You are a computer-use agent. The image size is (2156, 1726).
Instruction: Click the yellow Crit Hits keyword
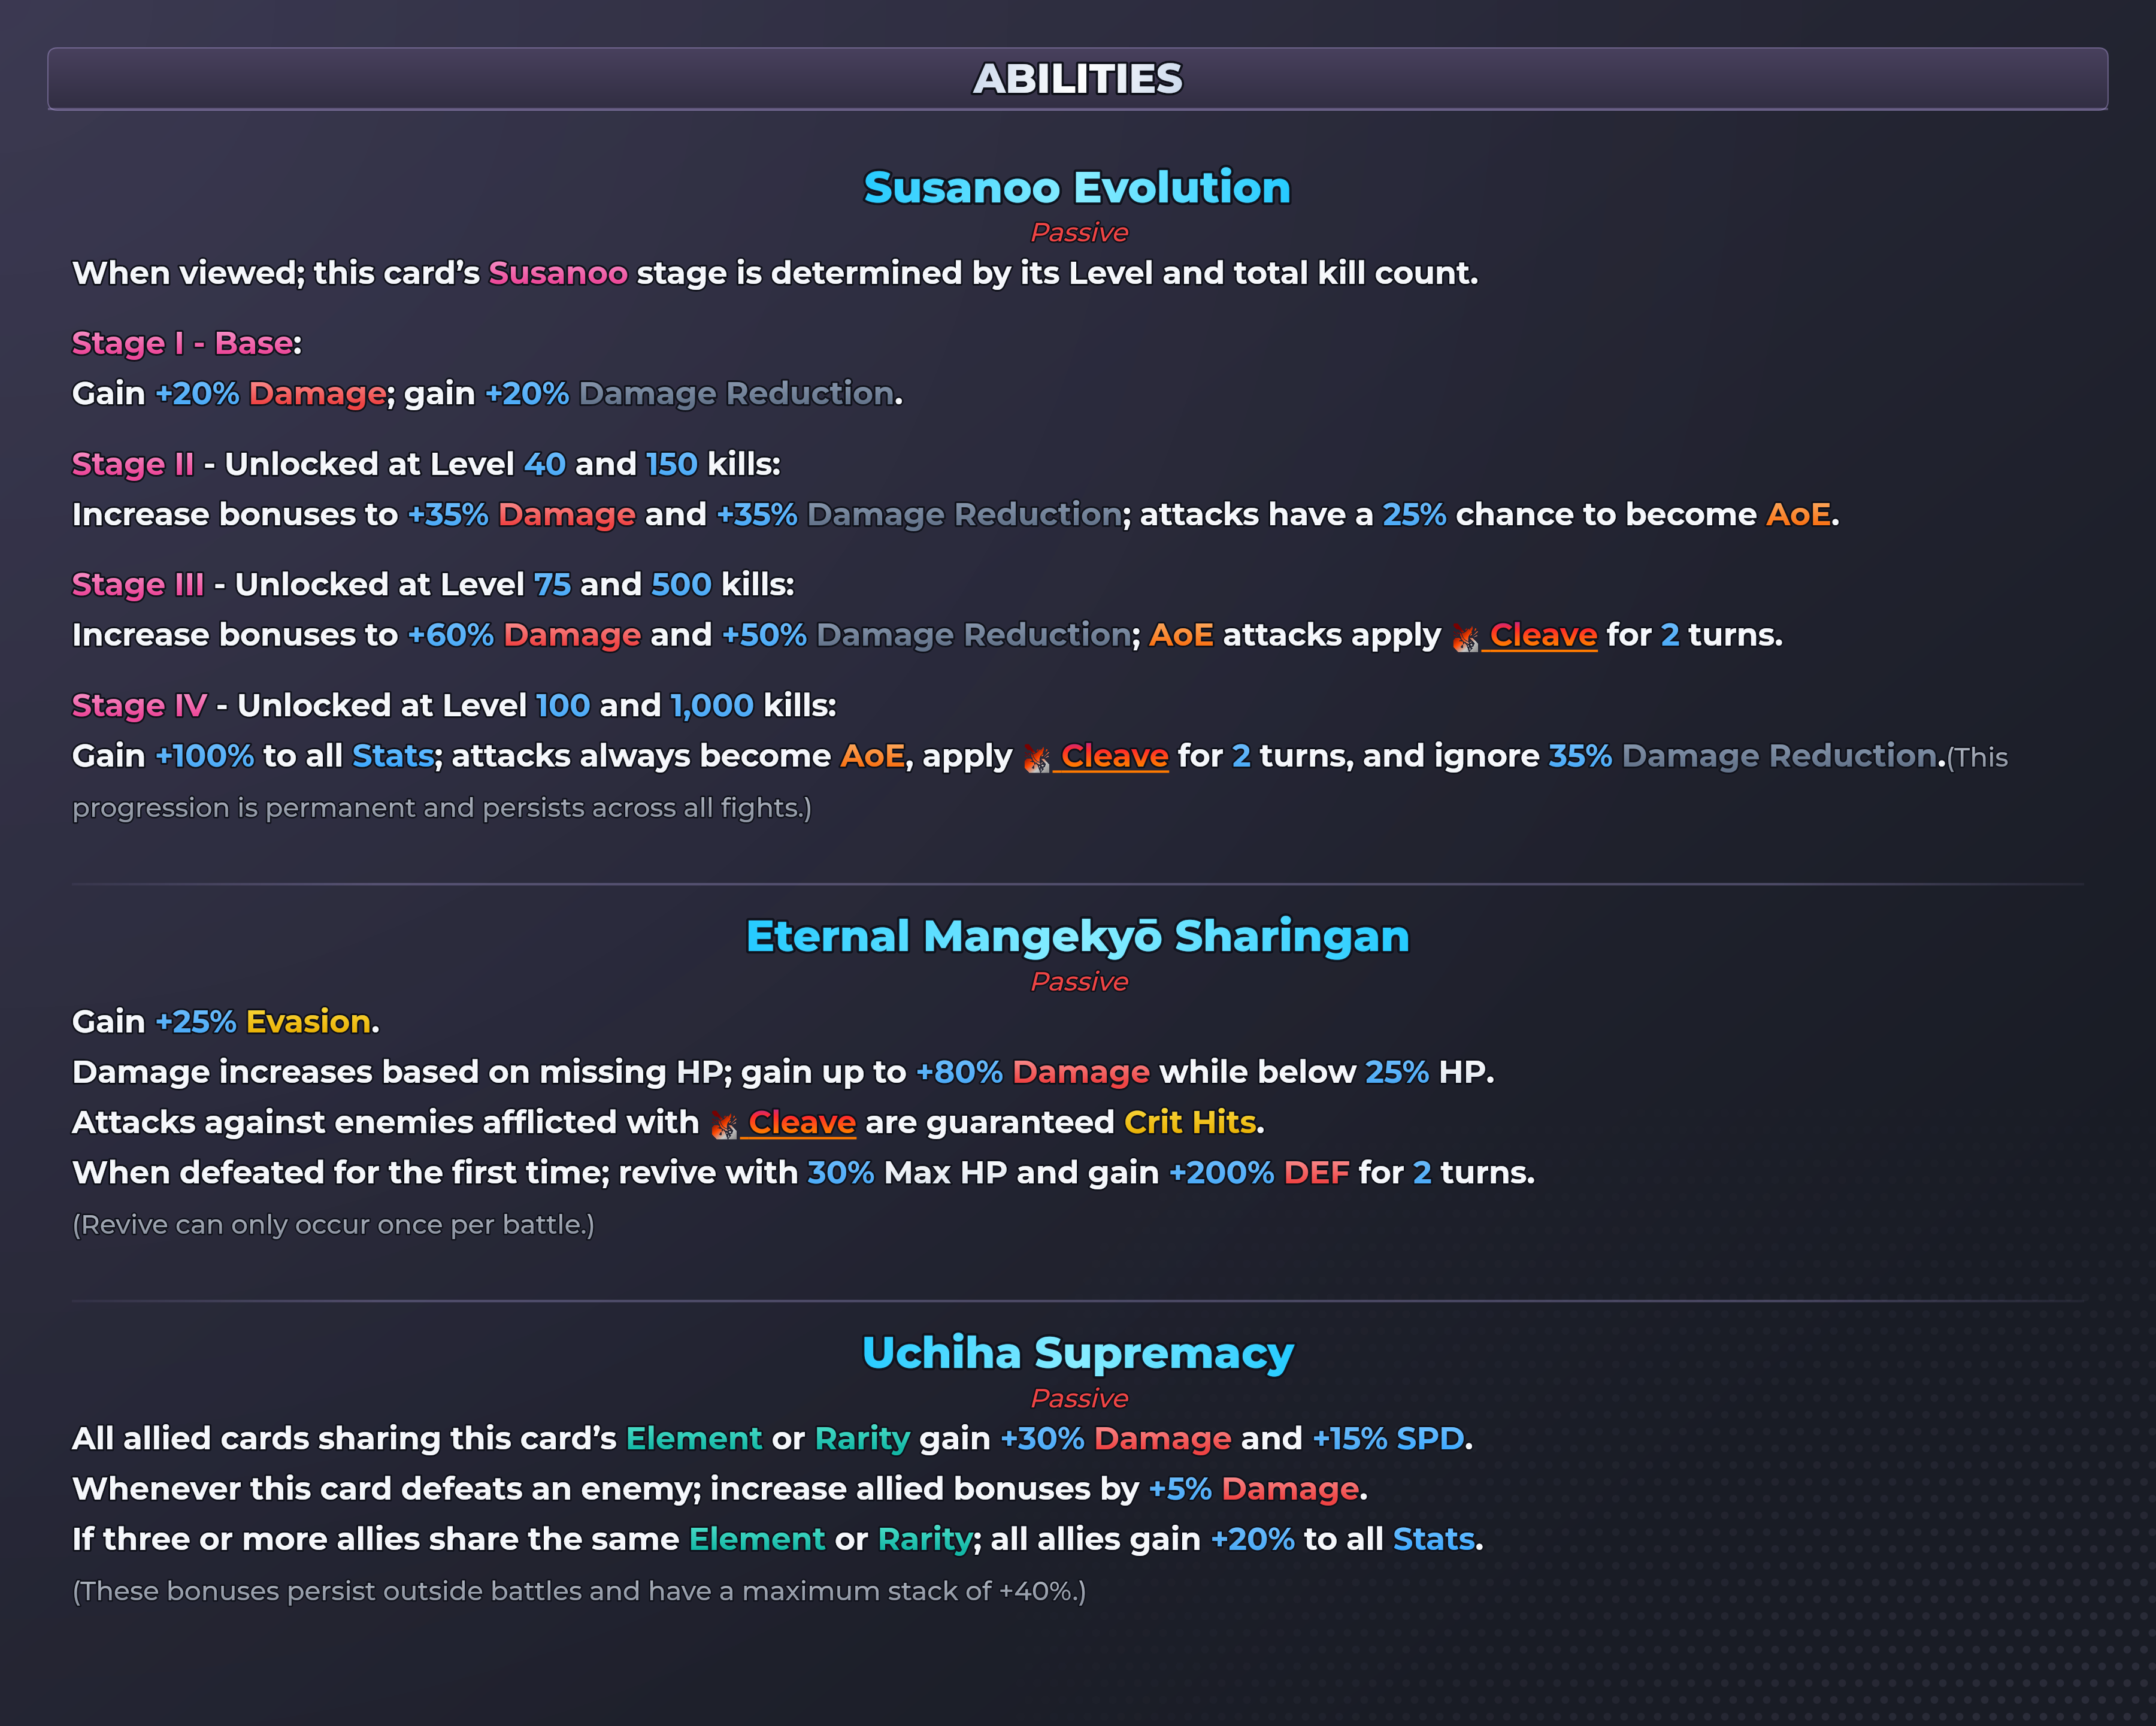point(1190,1122)
